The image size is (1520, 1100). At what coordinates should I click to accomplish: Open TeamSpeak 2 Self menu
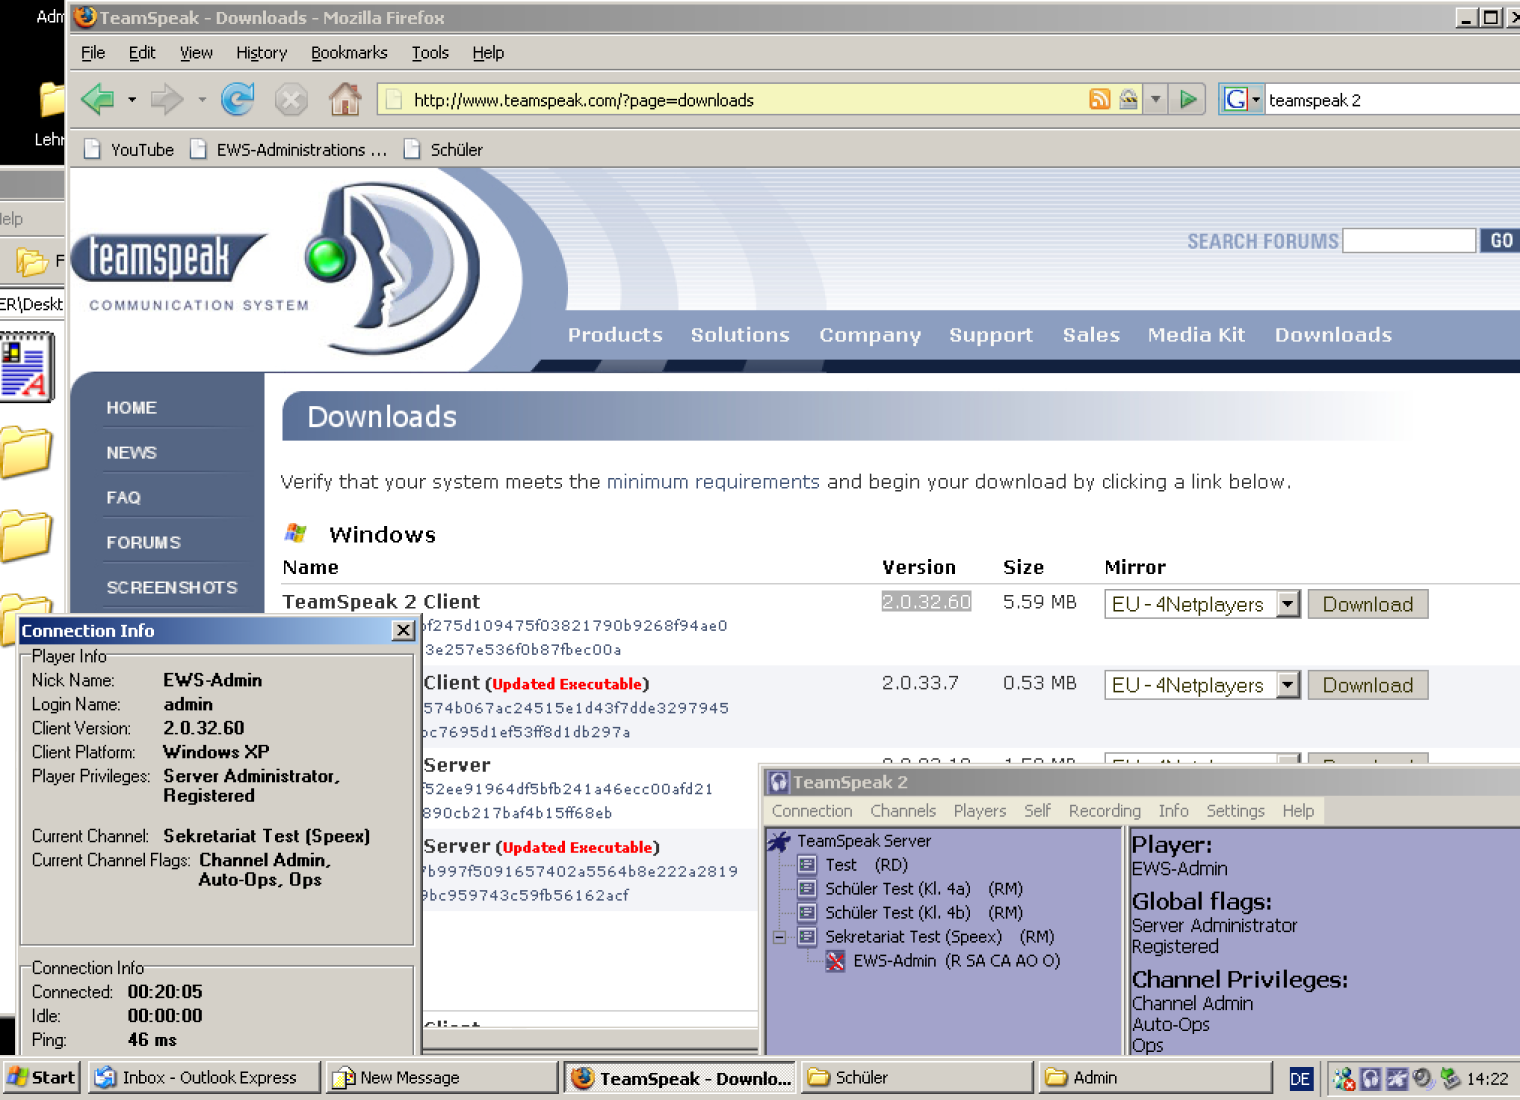point(1037,811)
